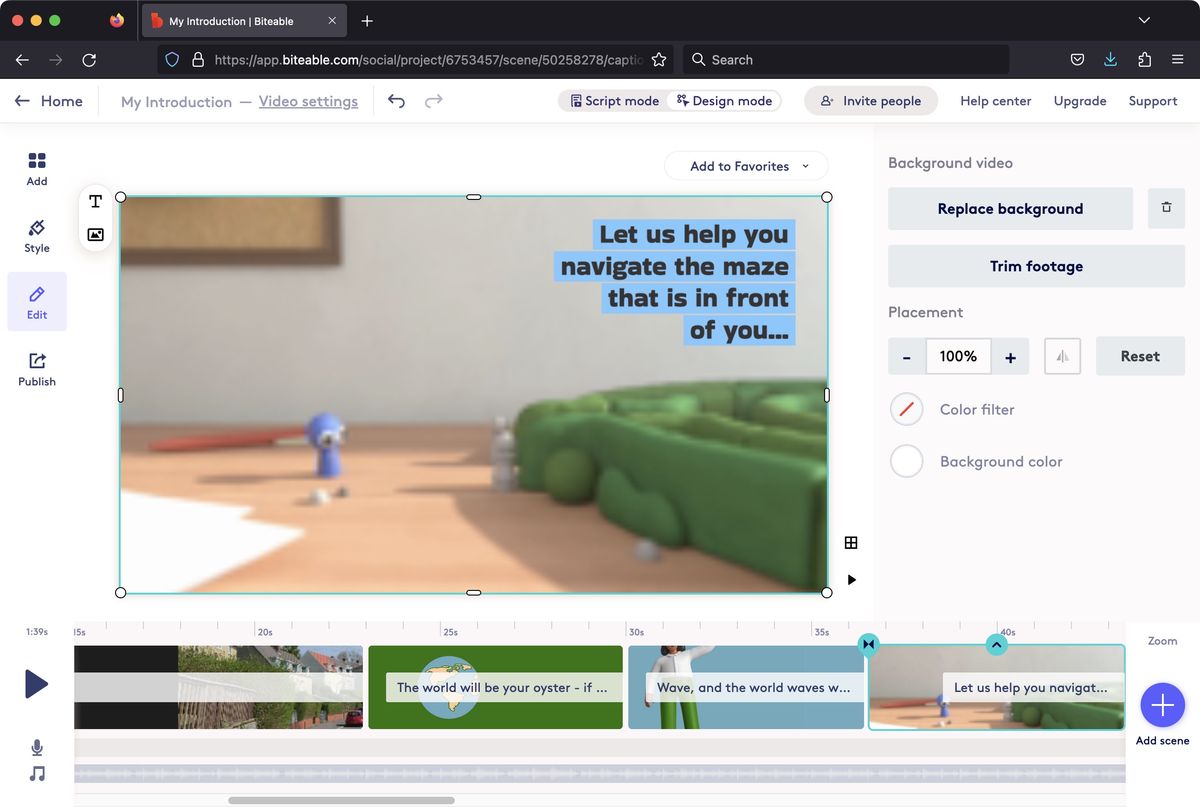The height and width of the screenshot is (807, 1200).
Task: Switch to Design mode
Action: pyautogui.click(x=724, y=100)
